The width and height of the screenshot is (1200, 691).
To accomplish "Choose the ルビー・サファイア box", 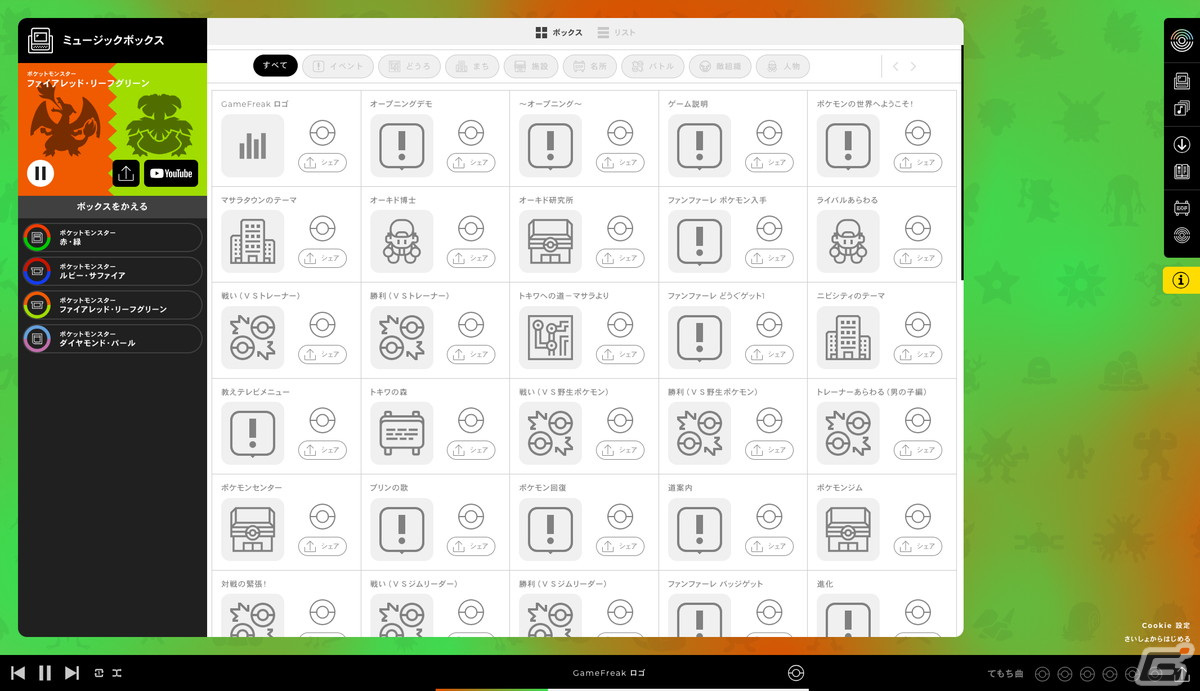I will (x=112, y=271).
